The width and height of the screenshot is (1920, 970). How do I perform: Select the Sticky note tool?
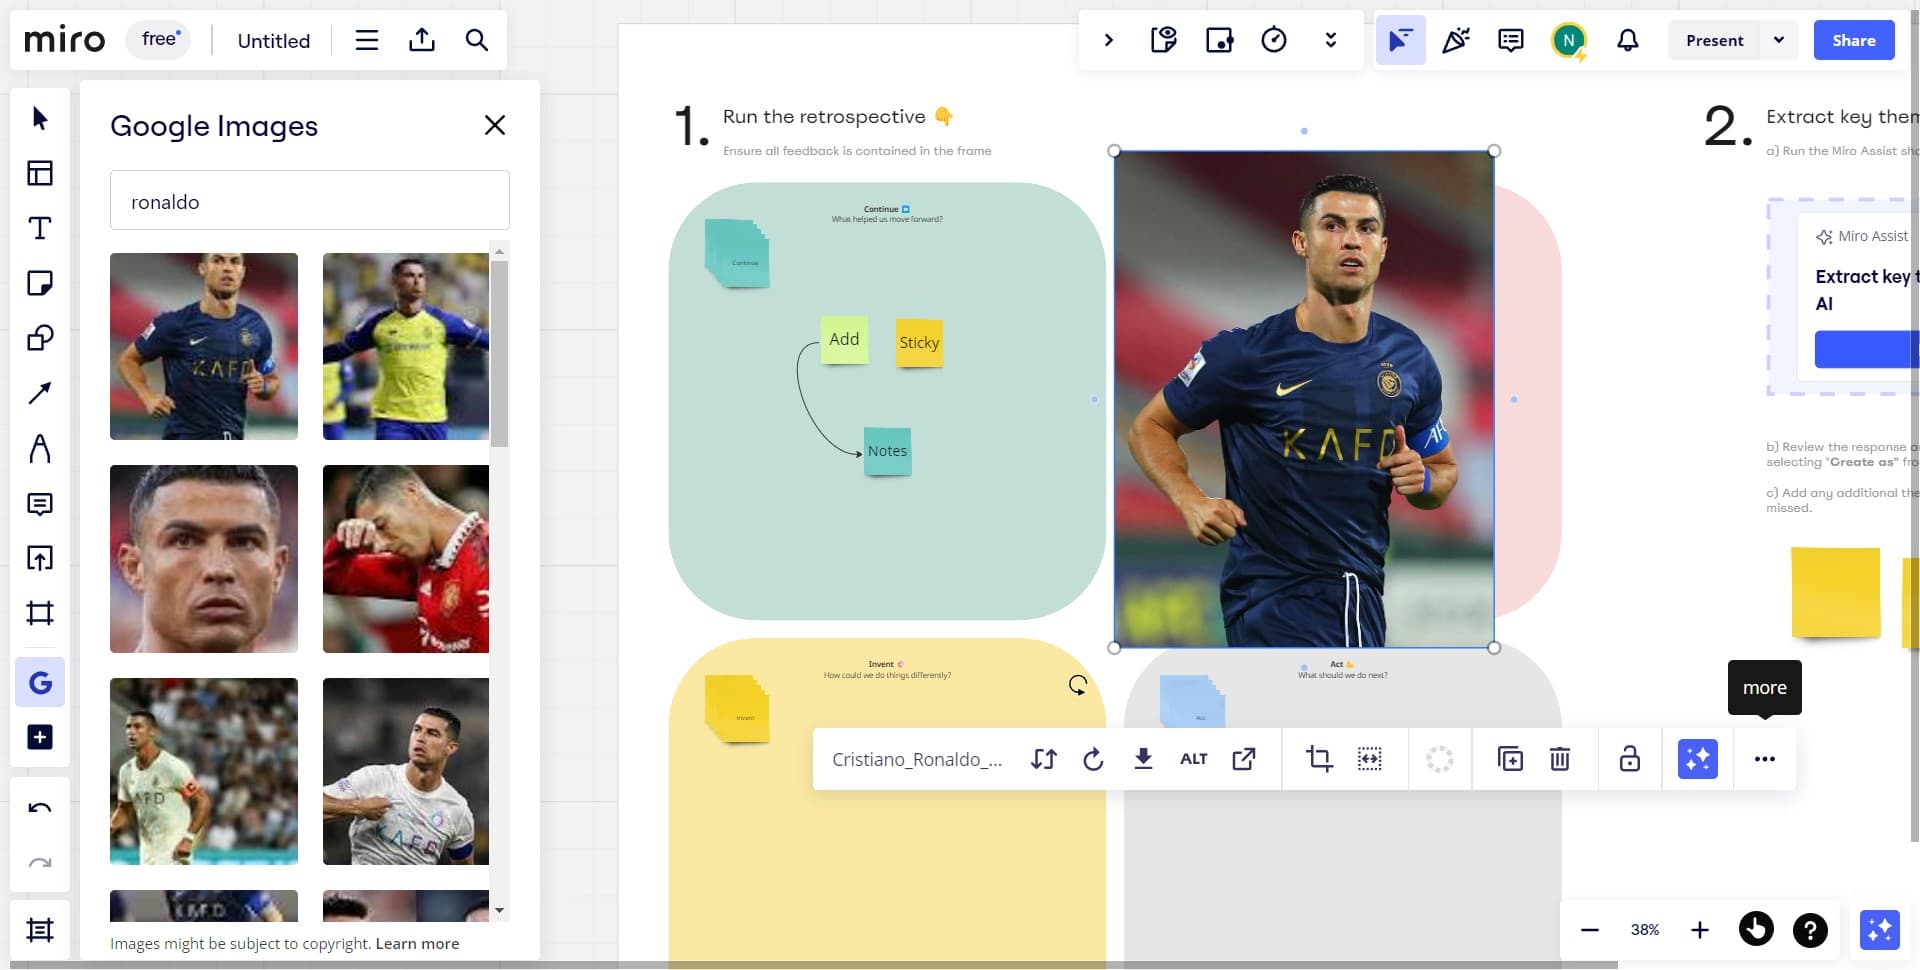[40, 283]
